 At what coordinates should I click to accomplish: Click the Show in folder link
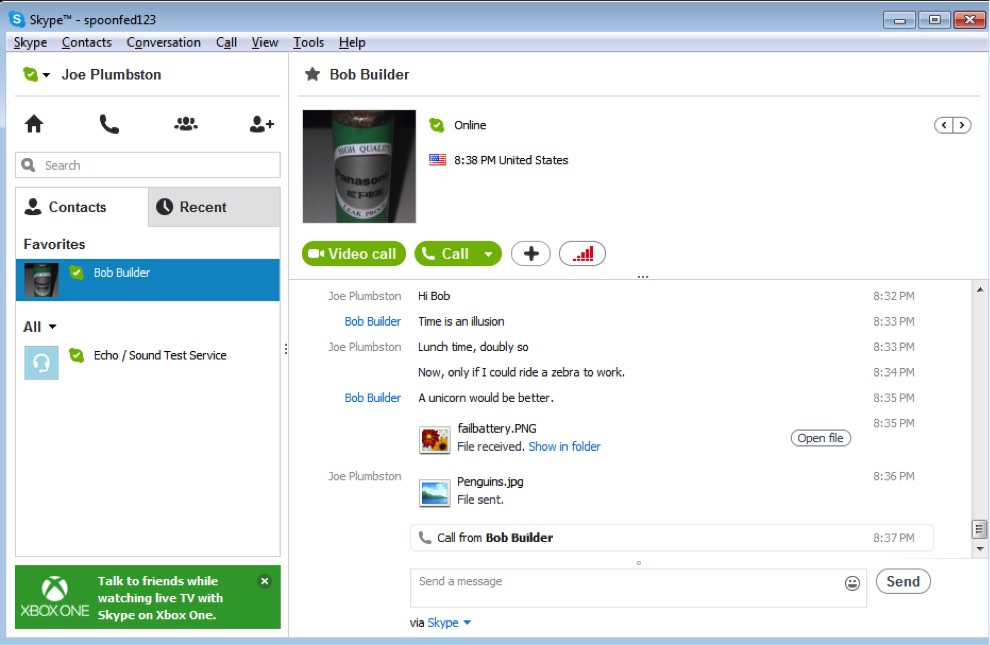pos(564,446)
